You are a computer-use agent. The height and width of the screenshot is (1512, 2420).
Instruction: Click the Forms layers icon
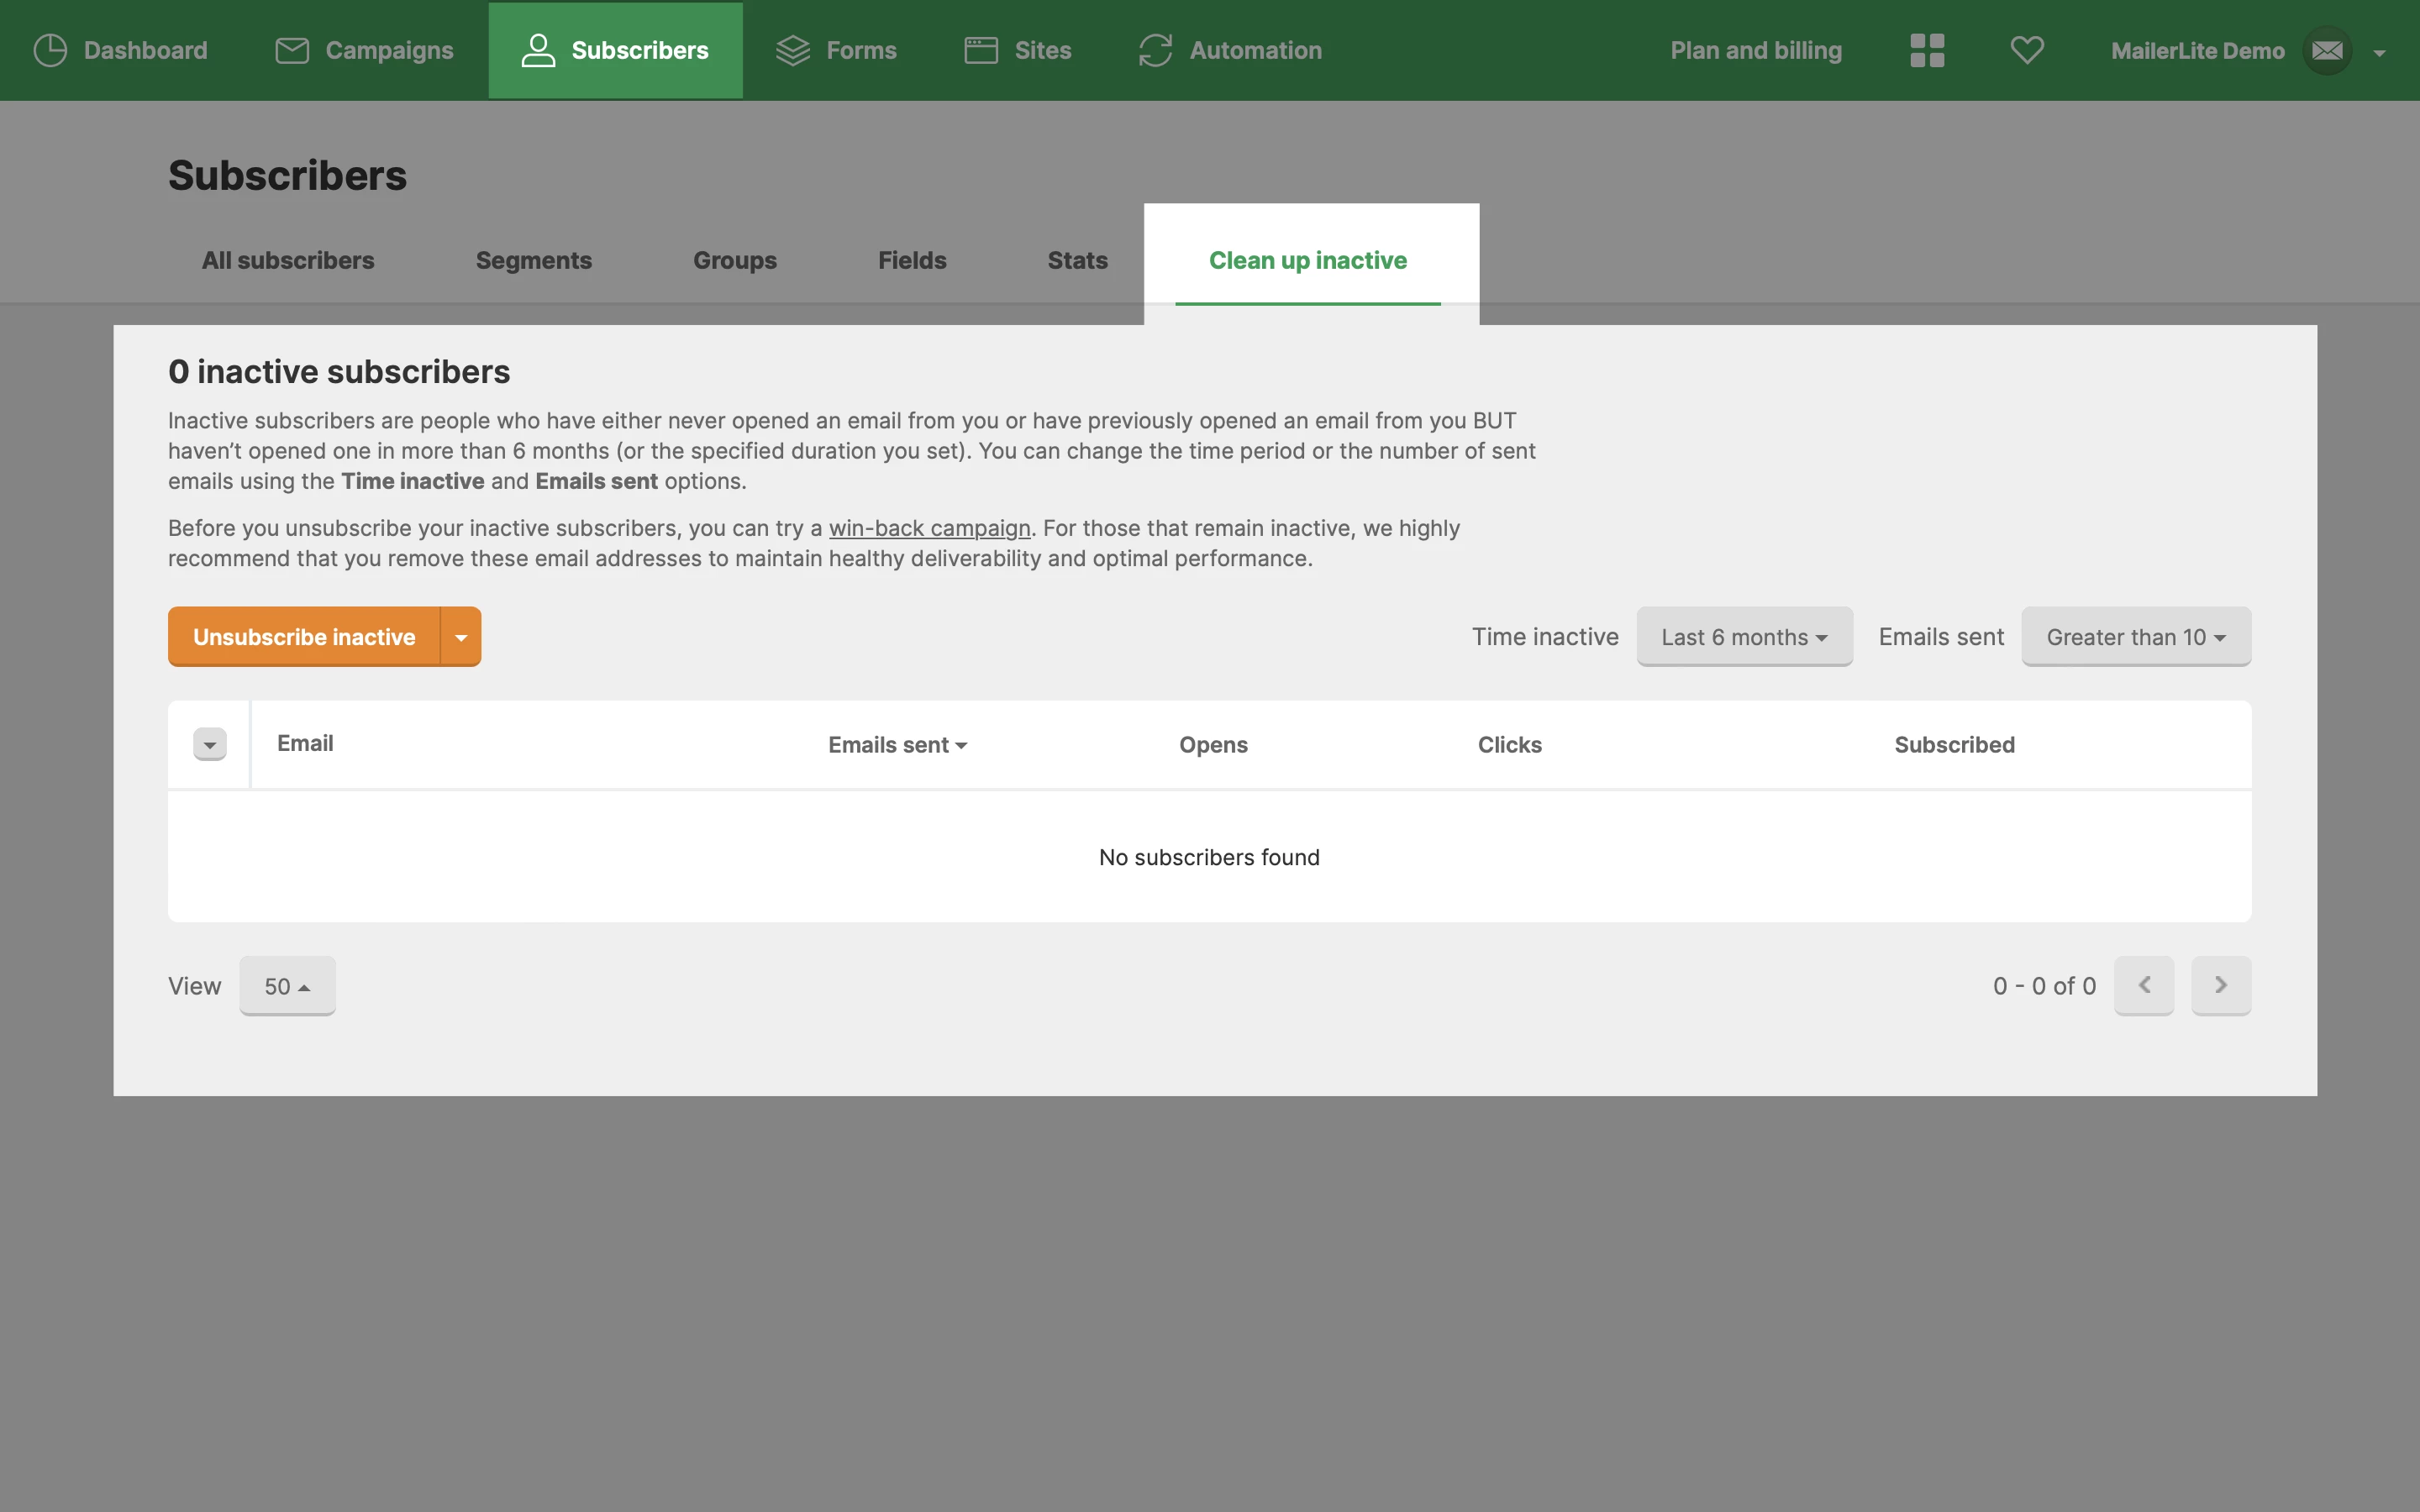coord(793,50)
